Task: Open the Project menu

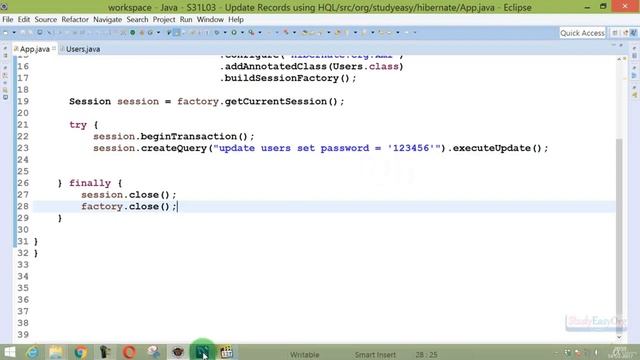Action: [164, 20]
